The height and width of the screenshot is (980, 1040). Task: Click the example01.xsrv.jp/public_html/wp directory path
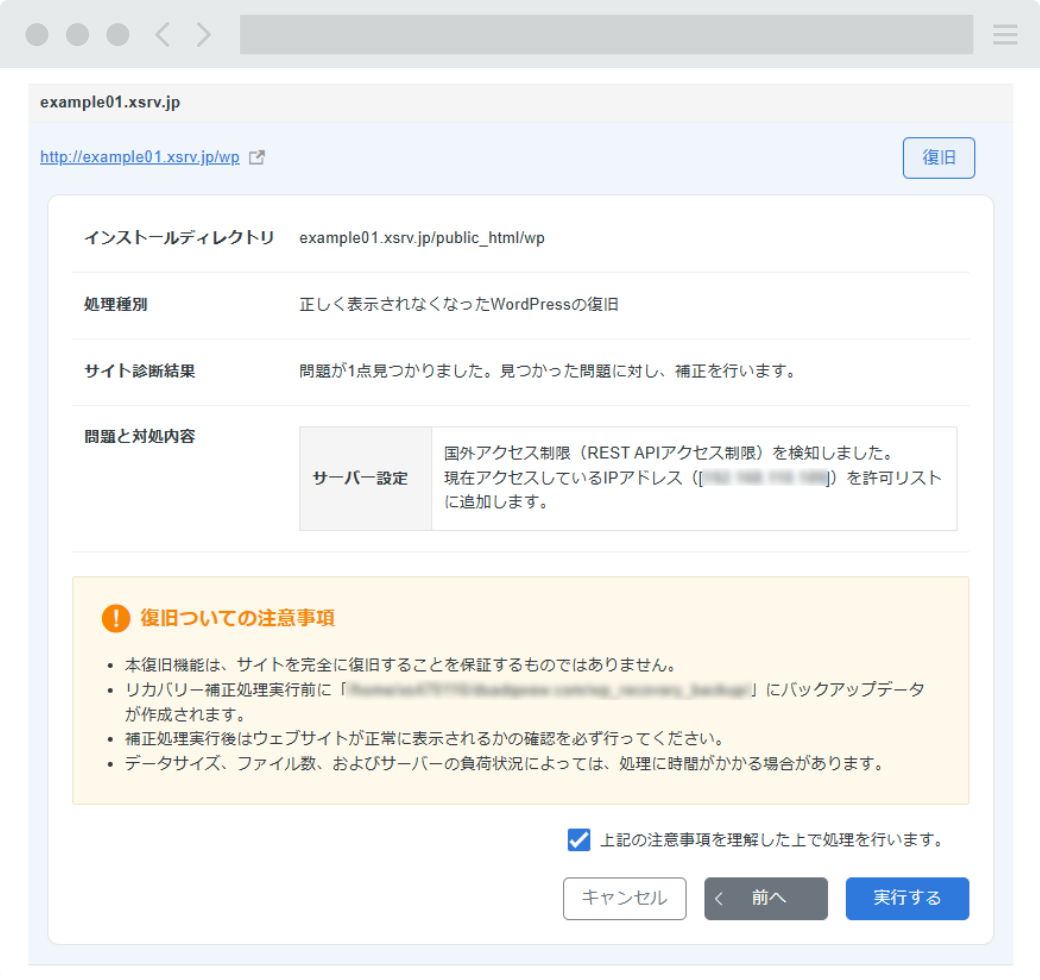click(x=421, y=238)
